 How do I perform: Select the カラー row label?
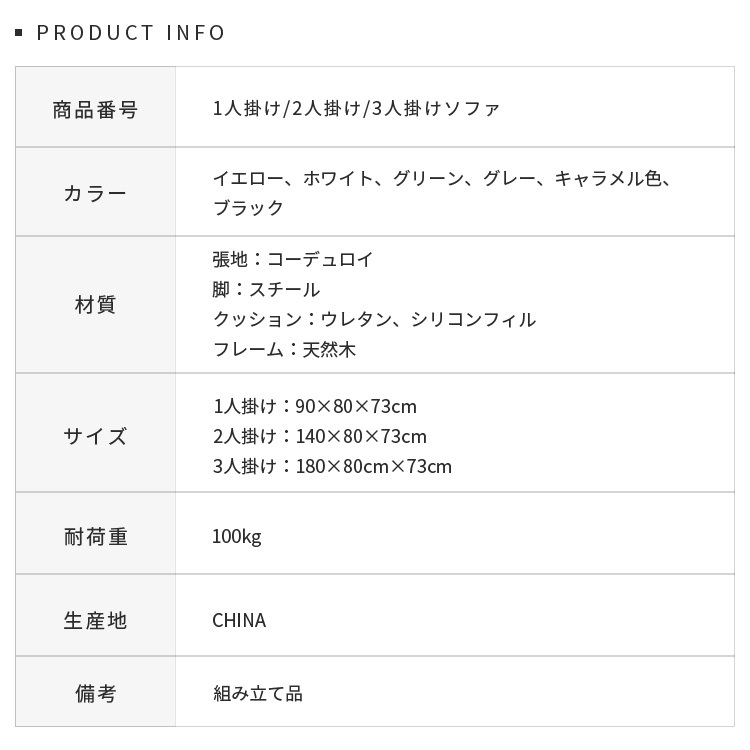[95, 193]
